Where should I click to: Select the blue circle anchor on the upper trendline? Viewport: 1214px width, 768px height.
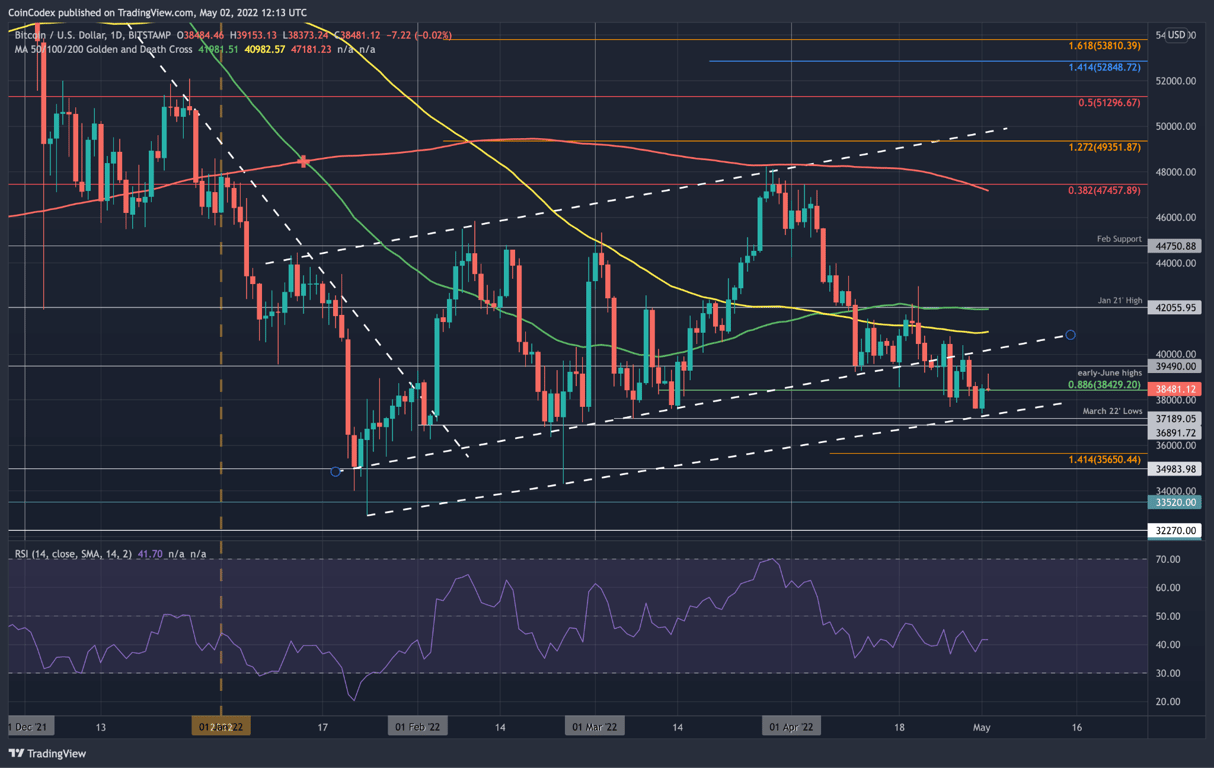[x=1070, y=334]
